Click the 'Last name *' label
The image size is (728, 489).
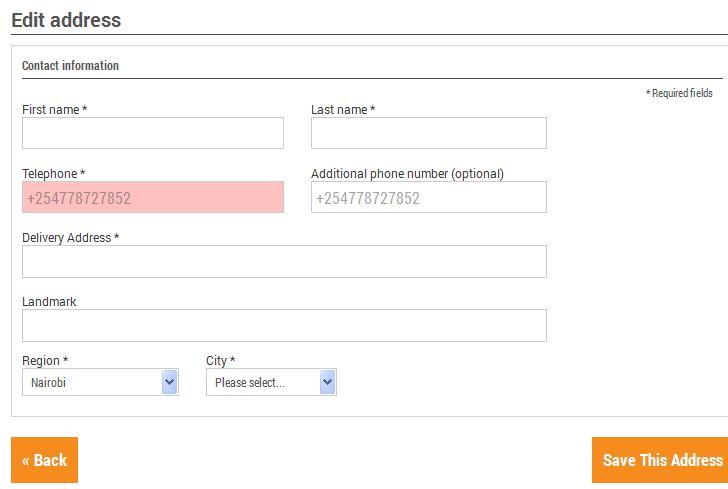pos(343,110)
